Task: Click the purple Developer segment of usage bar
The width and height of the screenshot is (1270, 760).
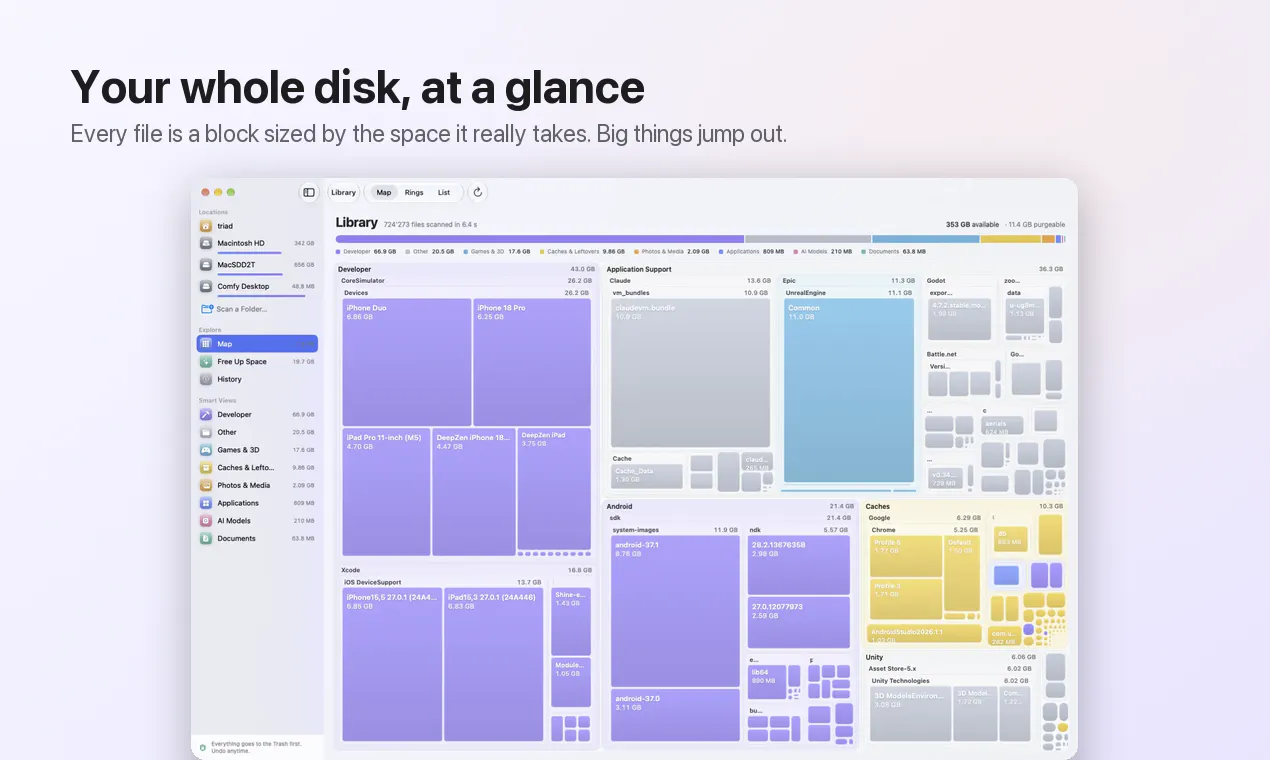Action: pyautogui.click(x=540, y=239)
